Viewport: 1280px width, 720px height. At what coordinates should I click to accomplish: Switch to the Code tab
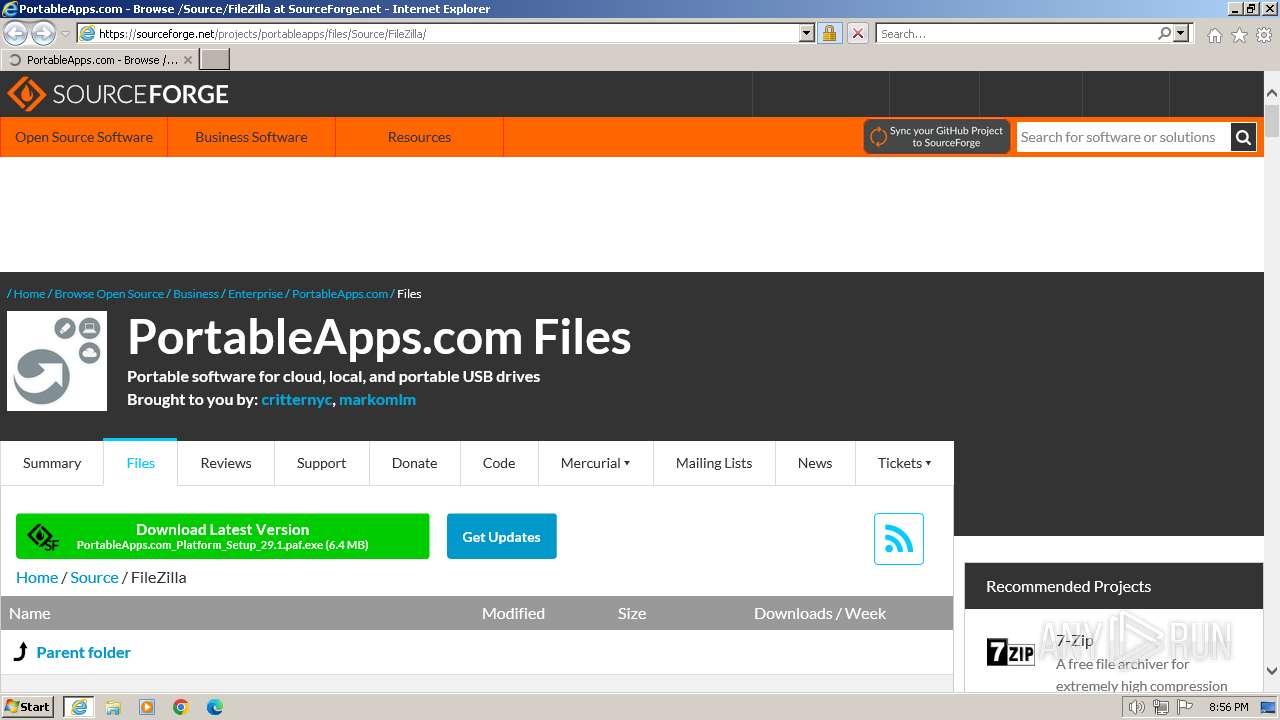(499, 463)
